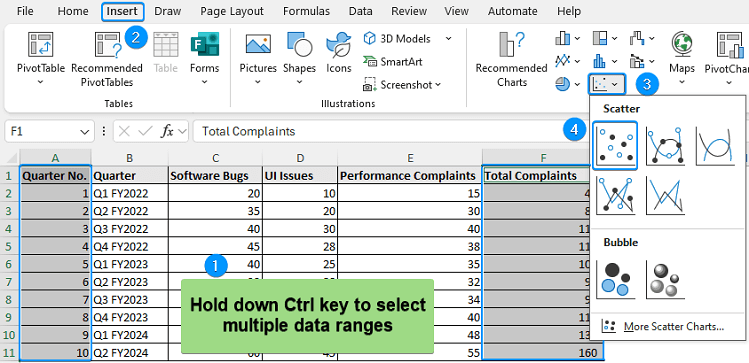Image resolution: width=749 pixels, height=363 pixels.
Task: Select the 2-D Bubble chart
Action: (616, 279)
